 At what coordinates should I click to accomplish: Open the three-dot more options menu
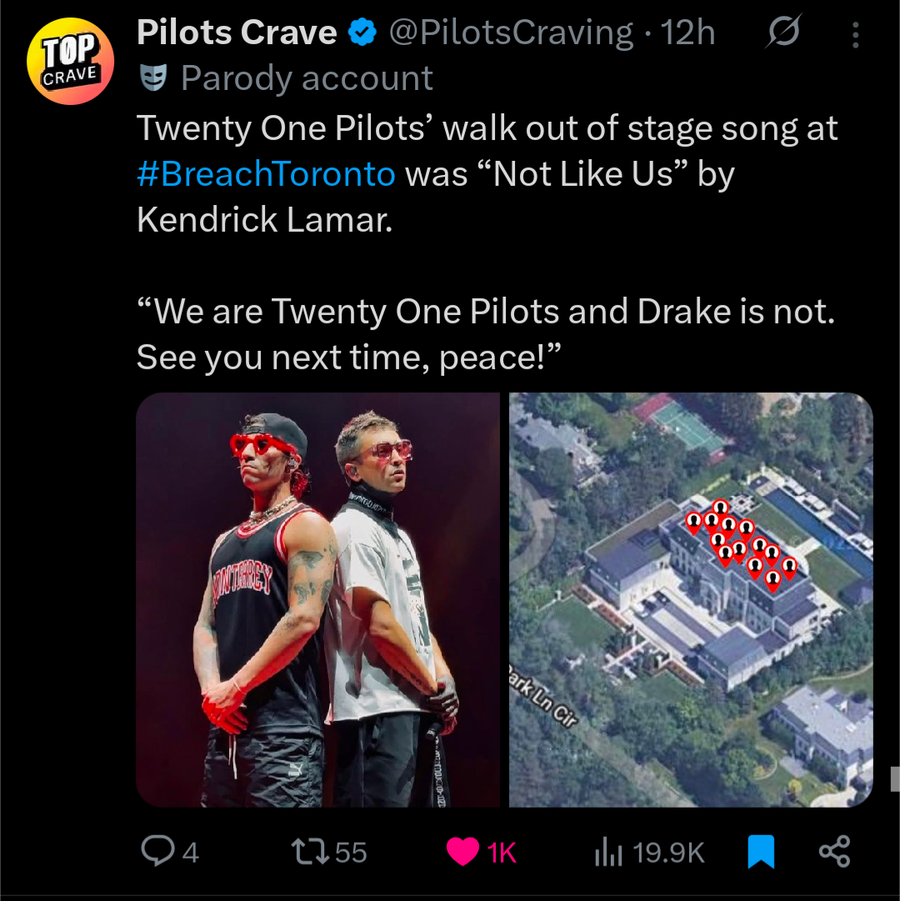[x=855, y=34]
